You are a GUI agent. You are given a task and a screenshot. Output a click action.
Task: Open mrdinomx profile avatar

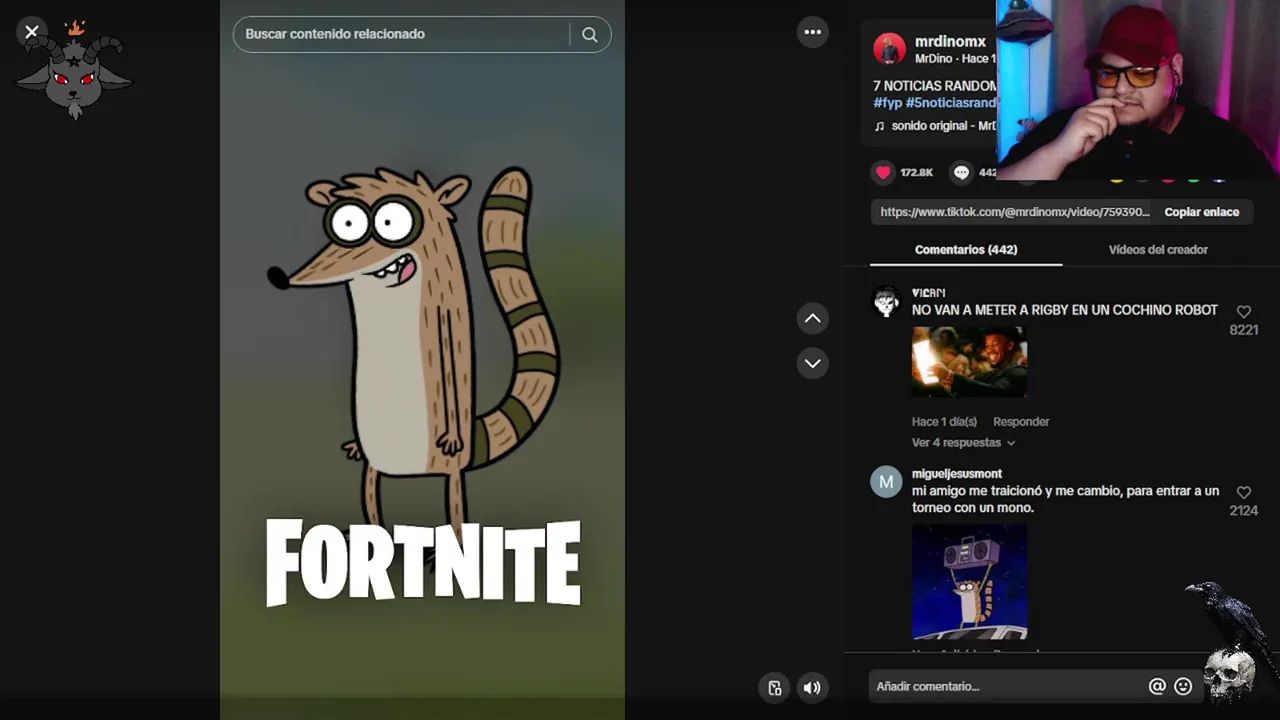click(x=889, y=49)
